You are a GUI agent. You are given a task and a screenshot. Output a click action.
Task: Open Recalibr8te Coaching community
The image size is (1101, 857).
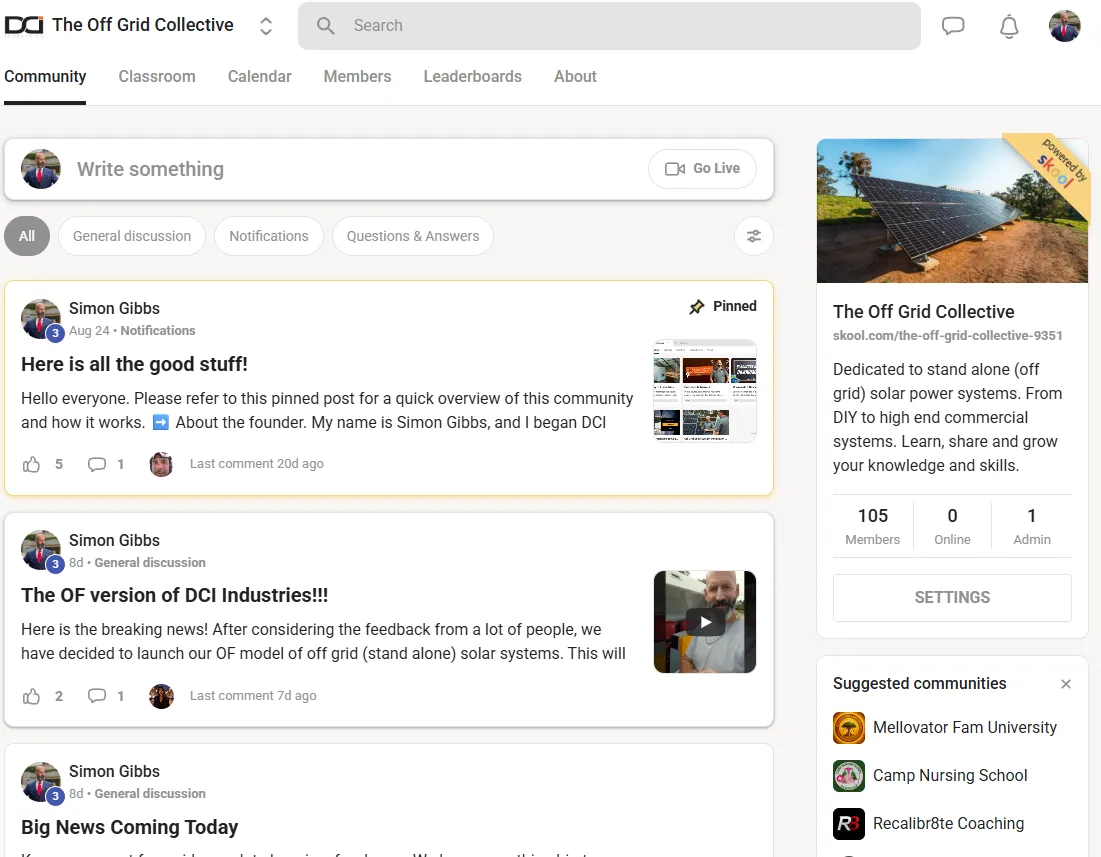pos(949,823)
